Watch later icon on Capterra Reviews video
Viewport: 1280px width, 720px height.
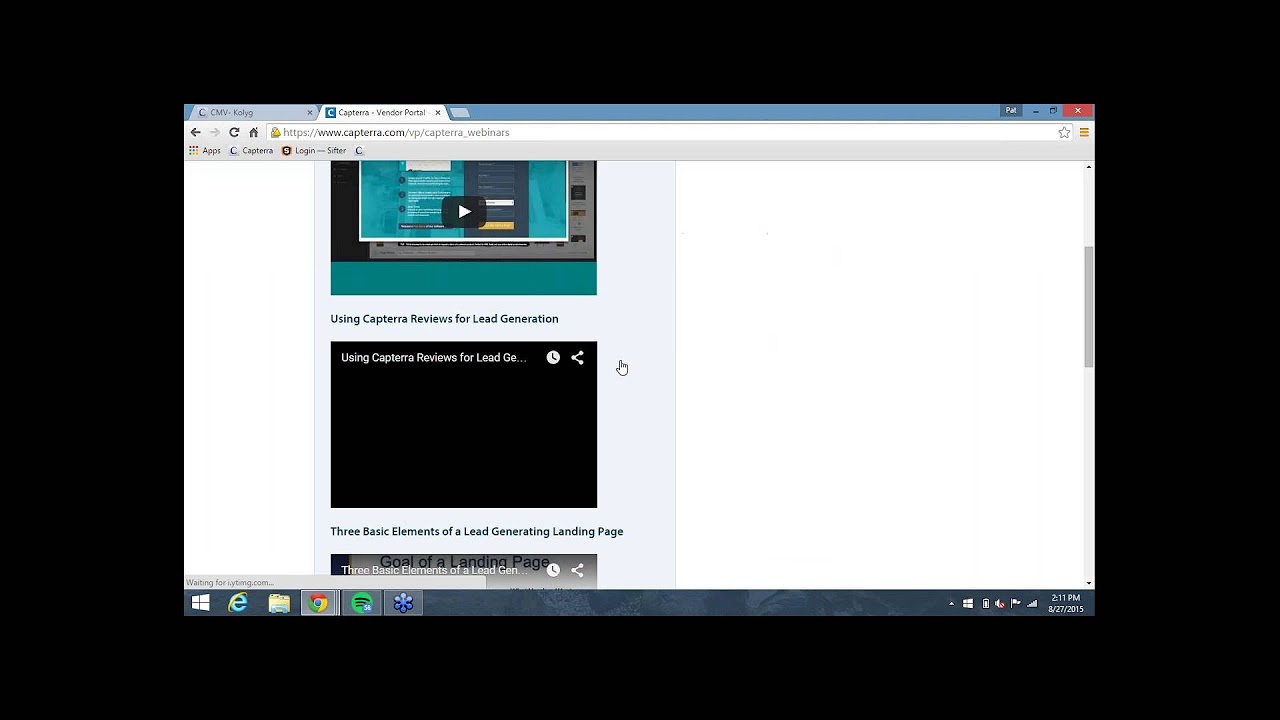pos(553,357)
